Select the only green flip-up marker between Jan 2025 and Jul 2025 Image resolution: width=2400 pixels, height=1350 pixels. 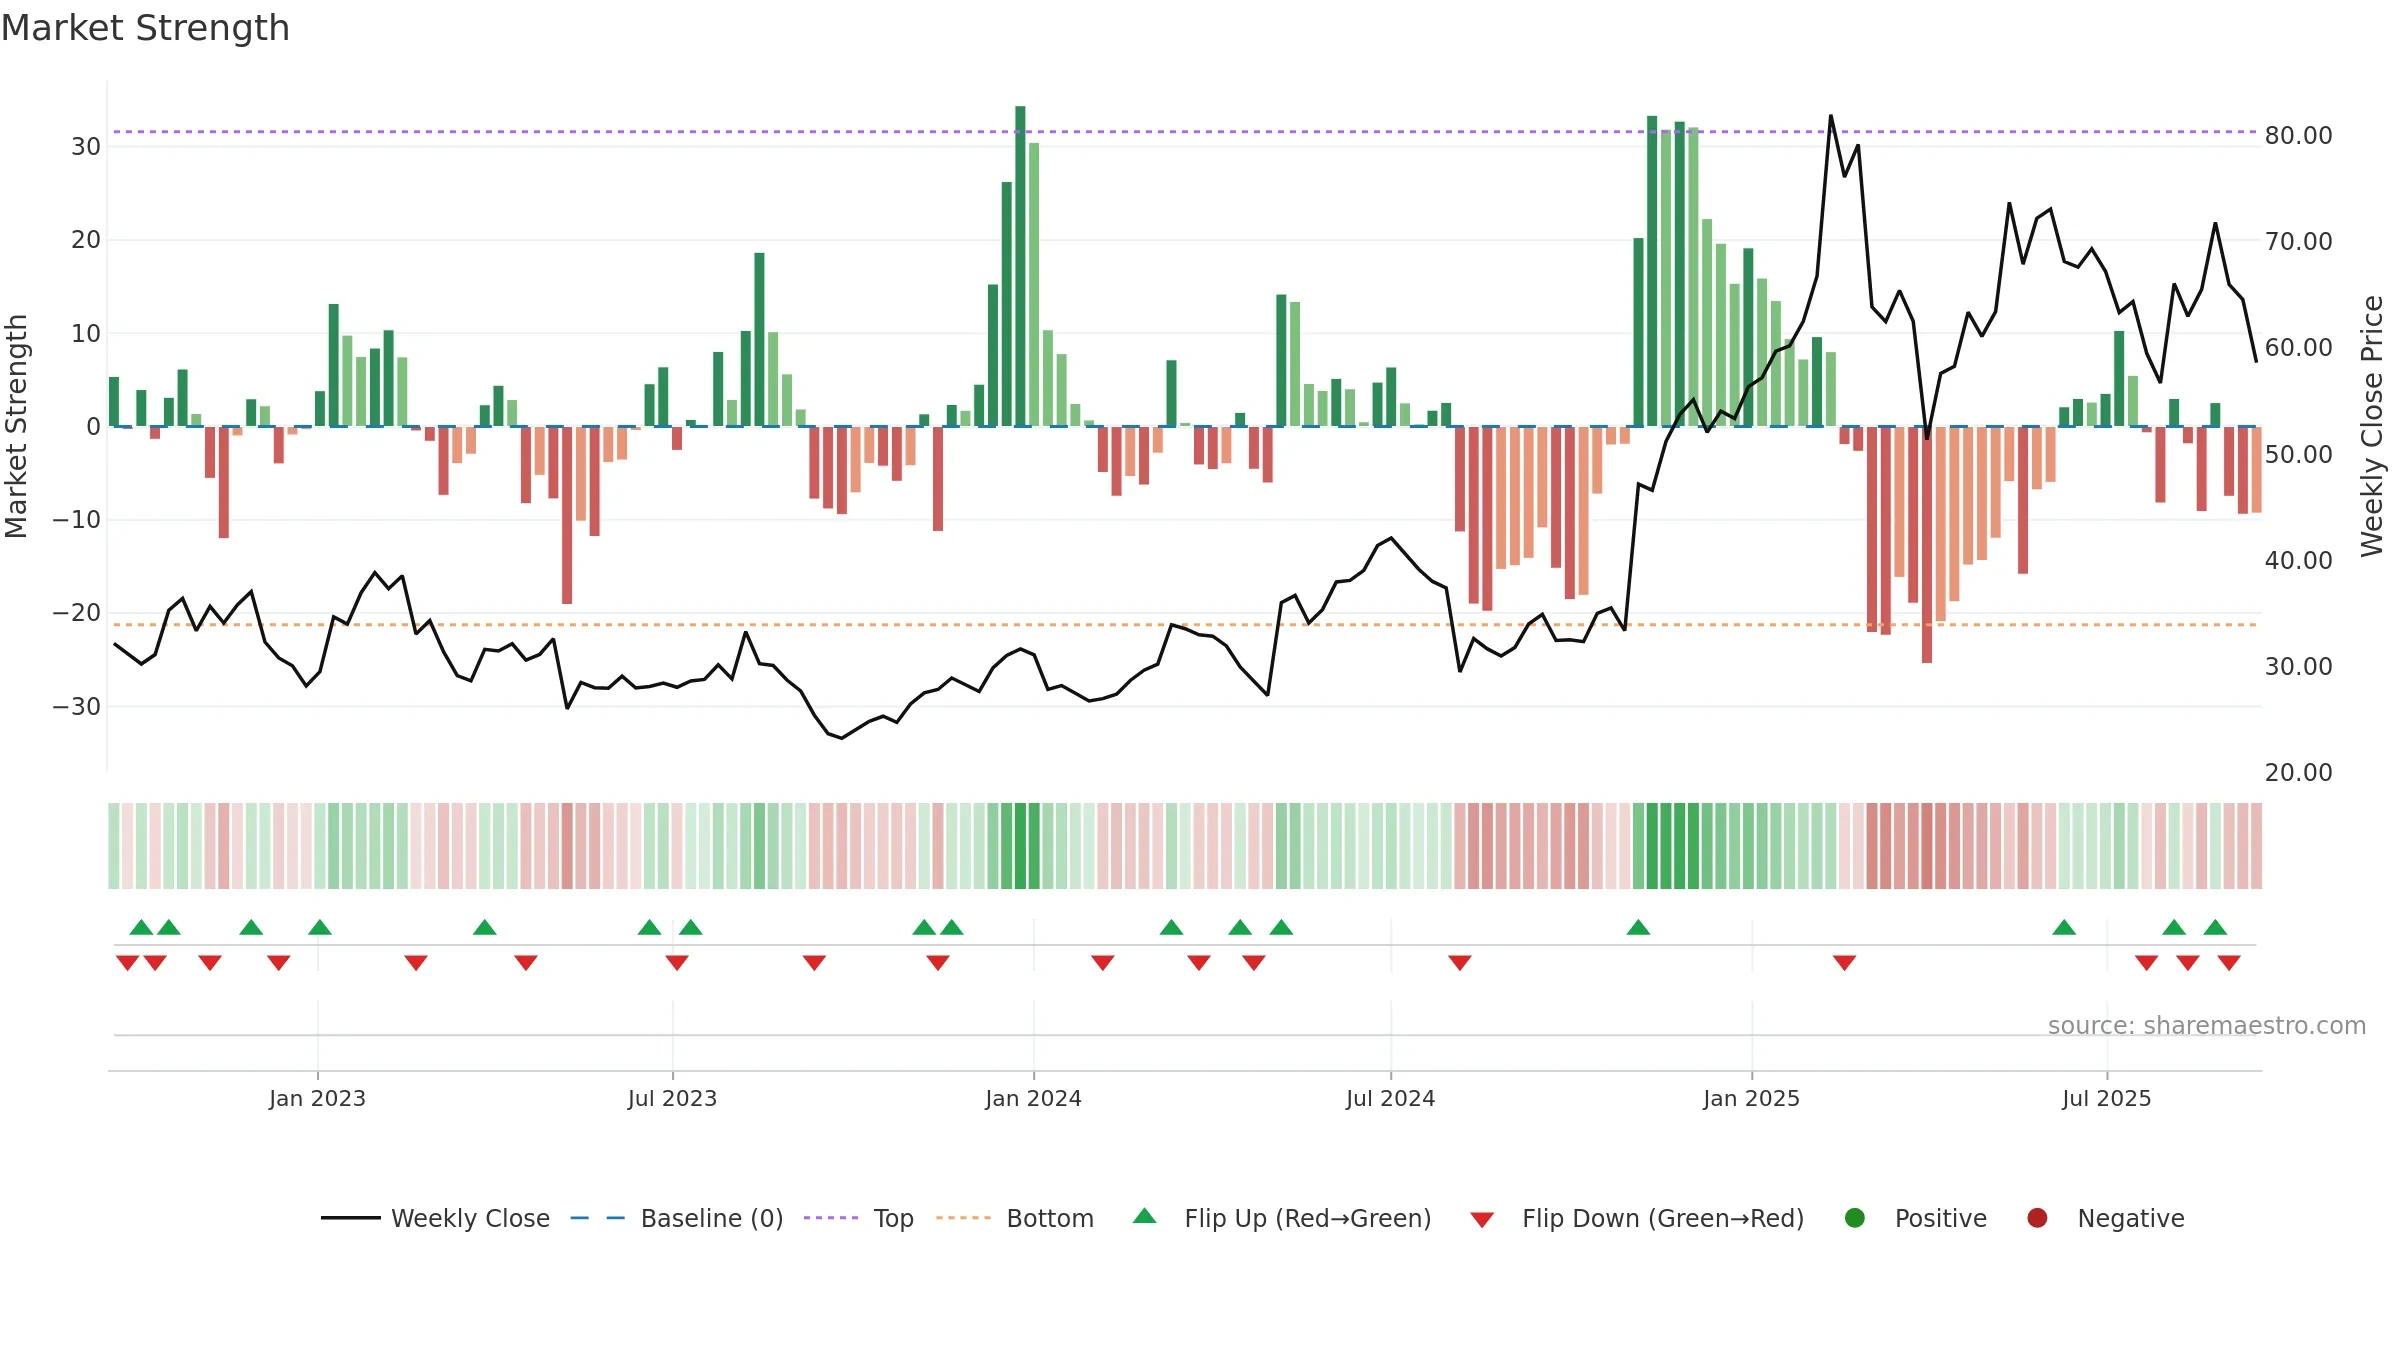point(2064,927)
